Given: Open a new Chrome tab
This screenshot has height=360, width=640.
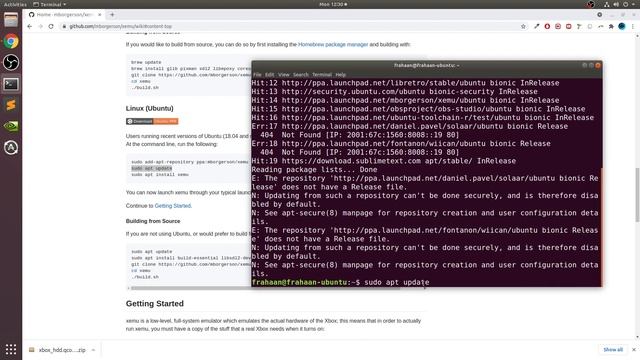Looking at the screenshot, I should pos(112,15).
